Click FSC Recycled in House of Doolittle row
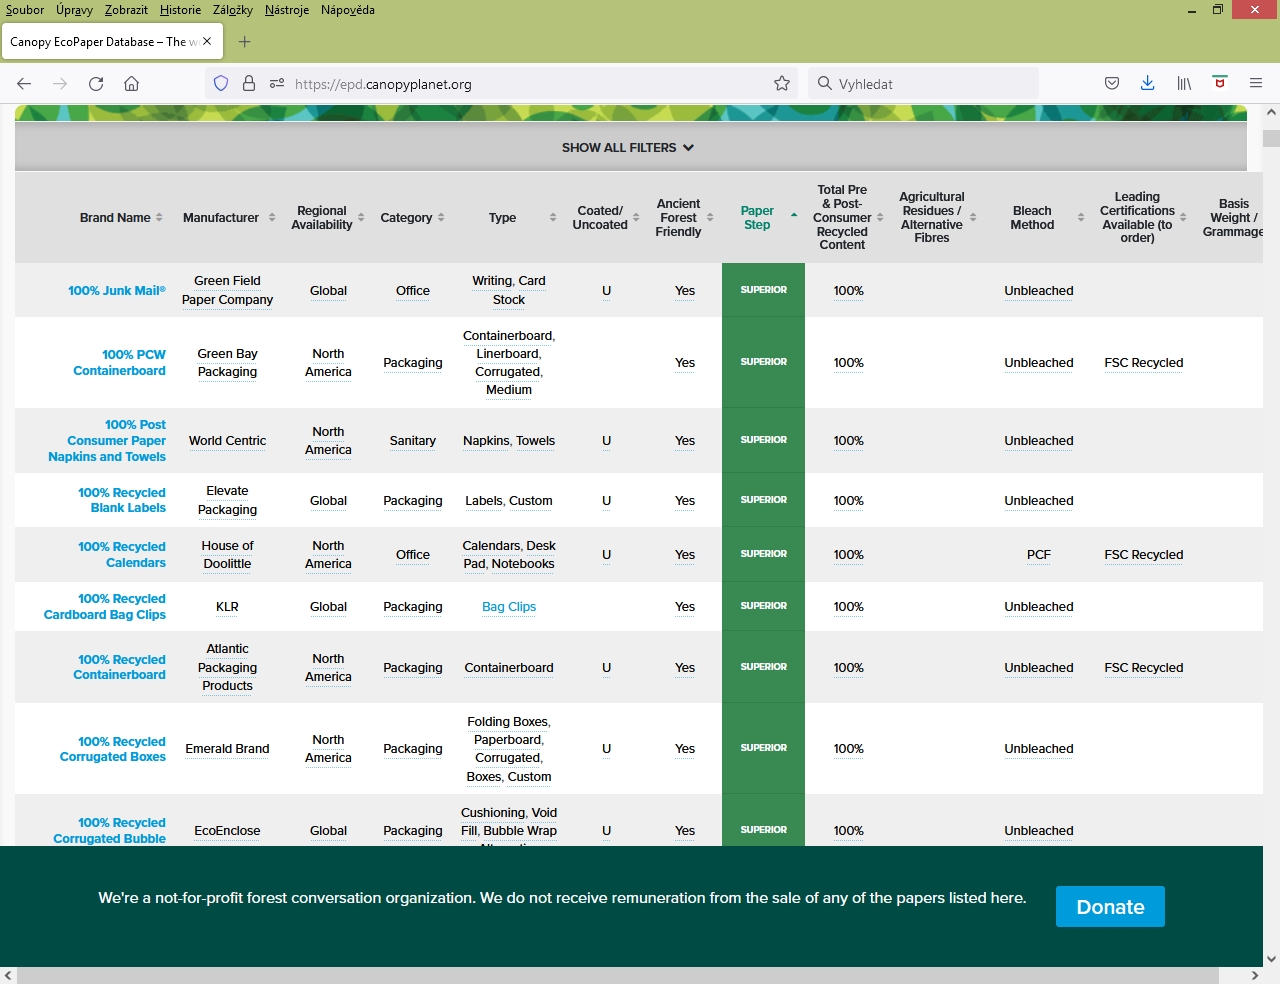1280x984 pixels. pos(1143,555)
